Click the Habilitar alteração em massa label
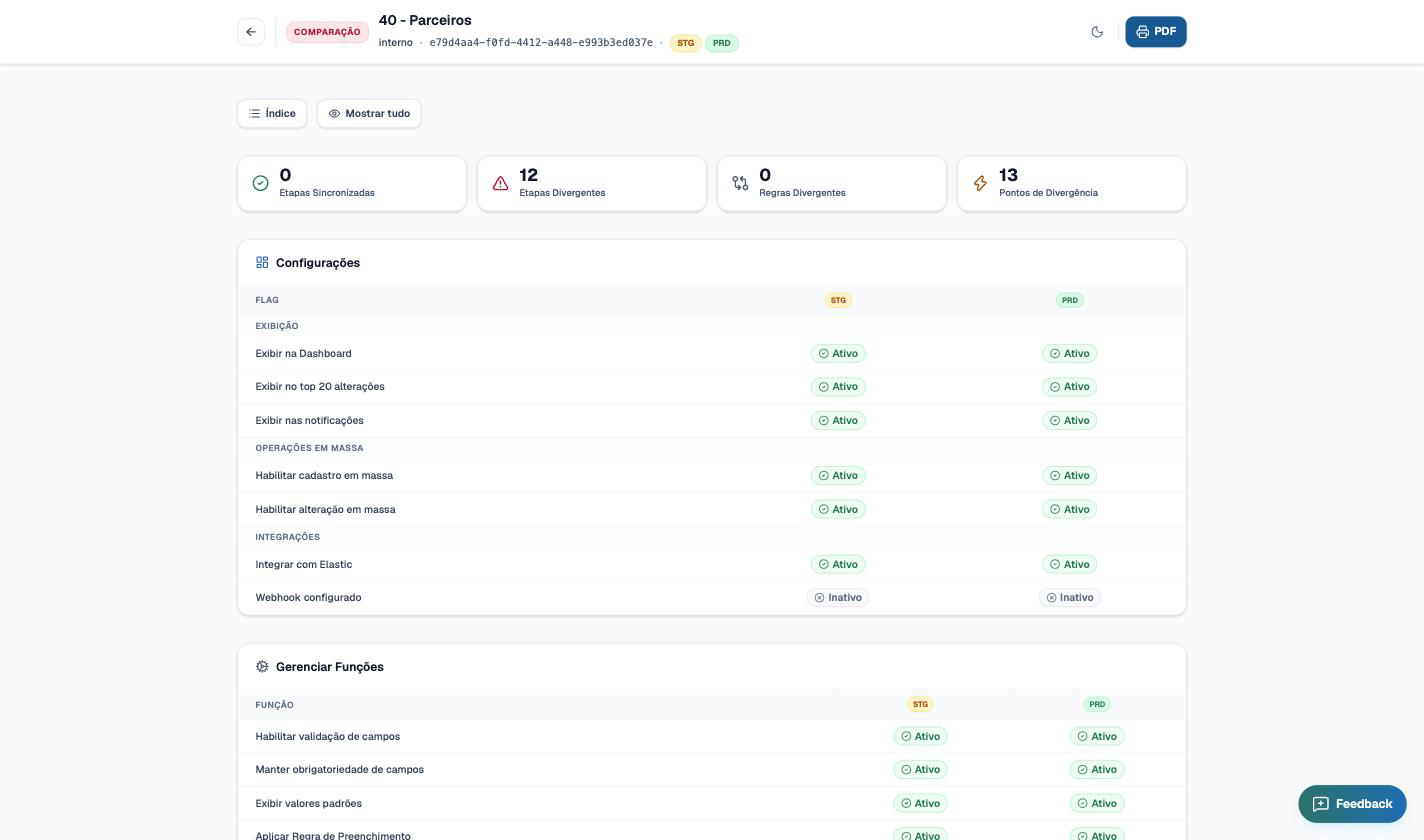The image size is (1424, 840). point(325,509)
